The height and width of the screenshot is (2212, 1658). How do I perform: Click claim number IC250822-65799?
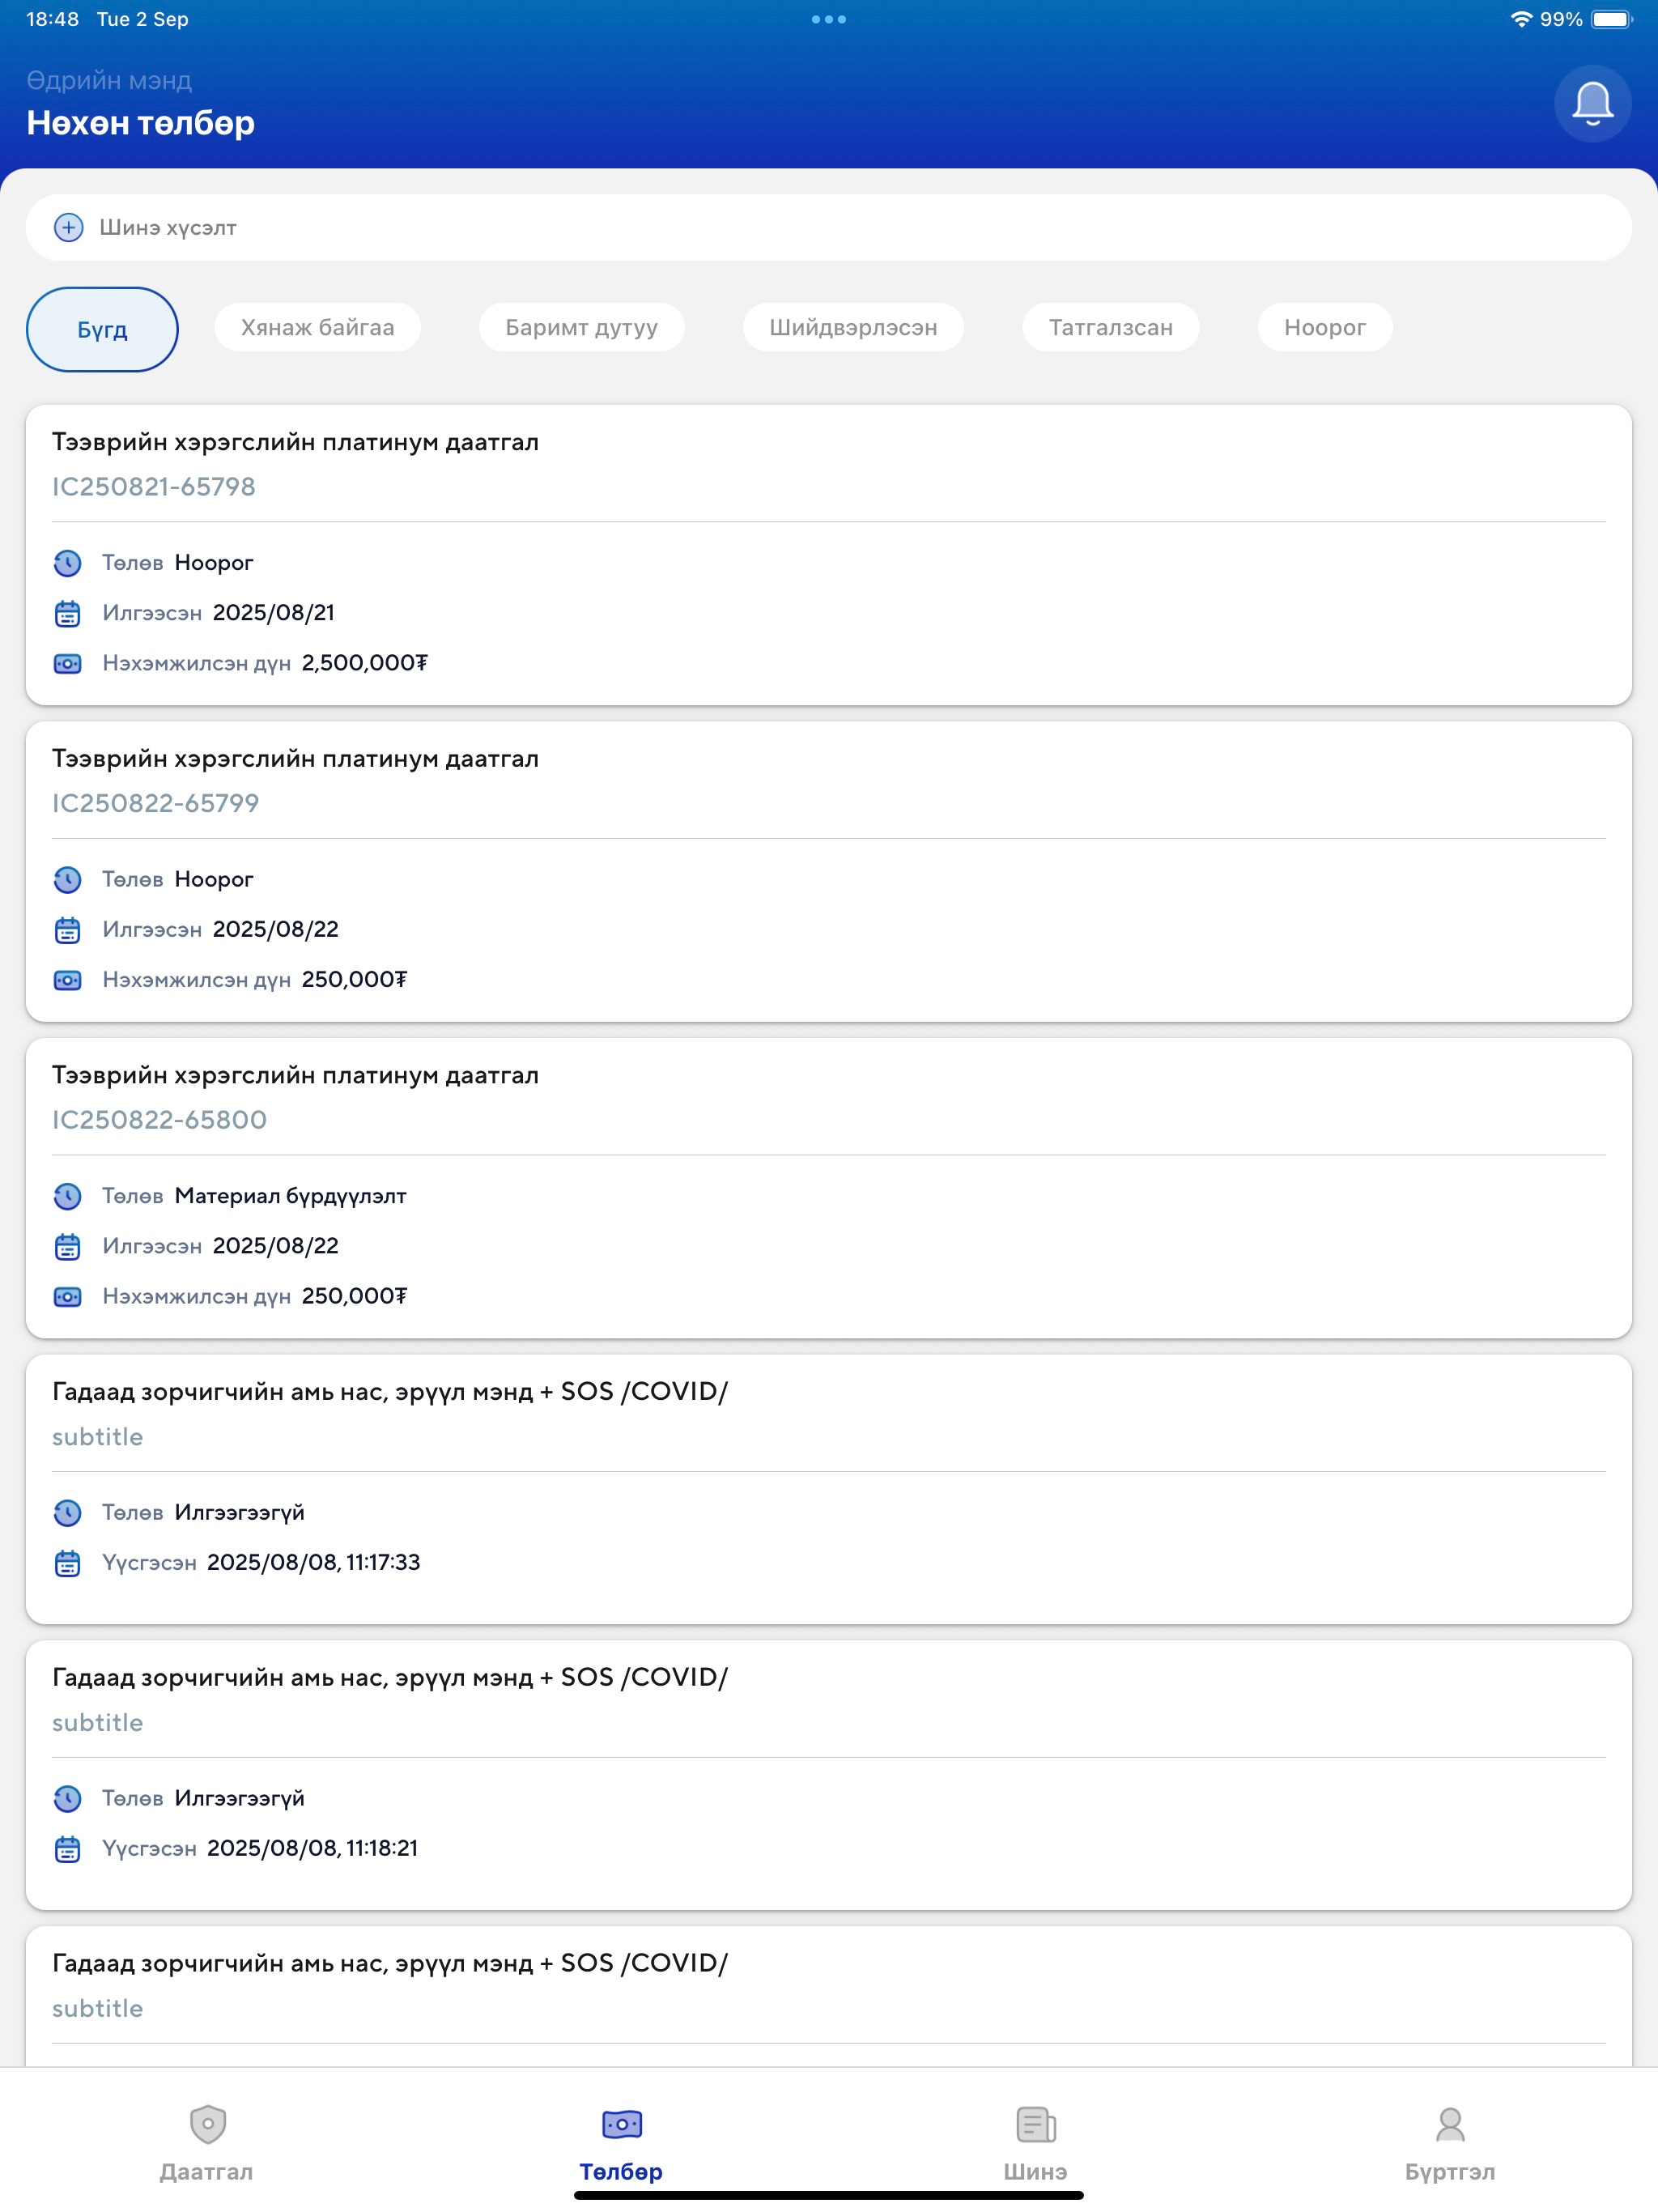click(x=156, y=803)
